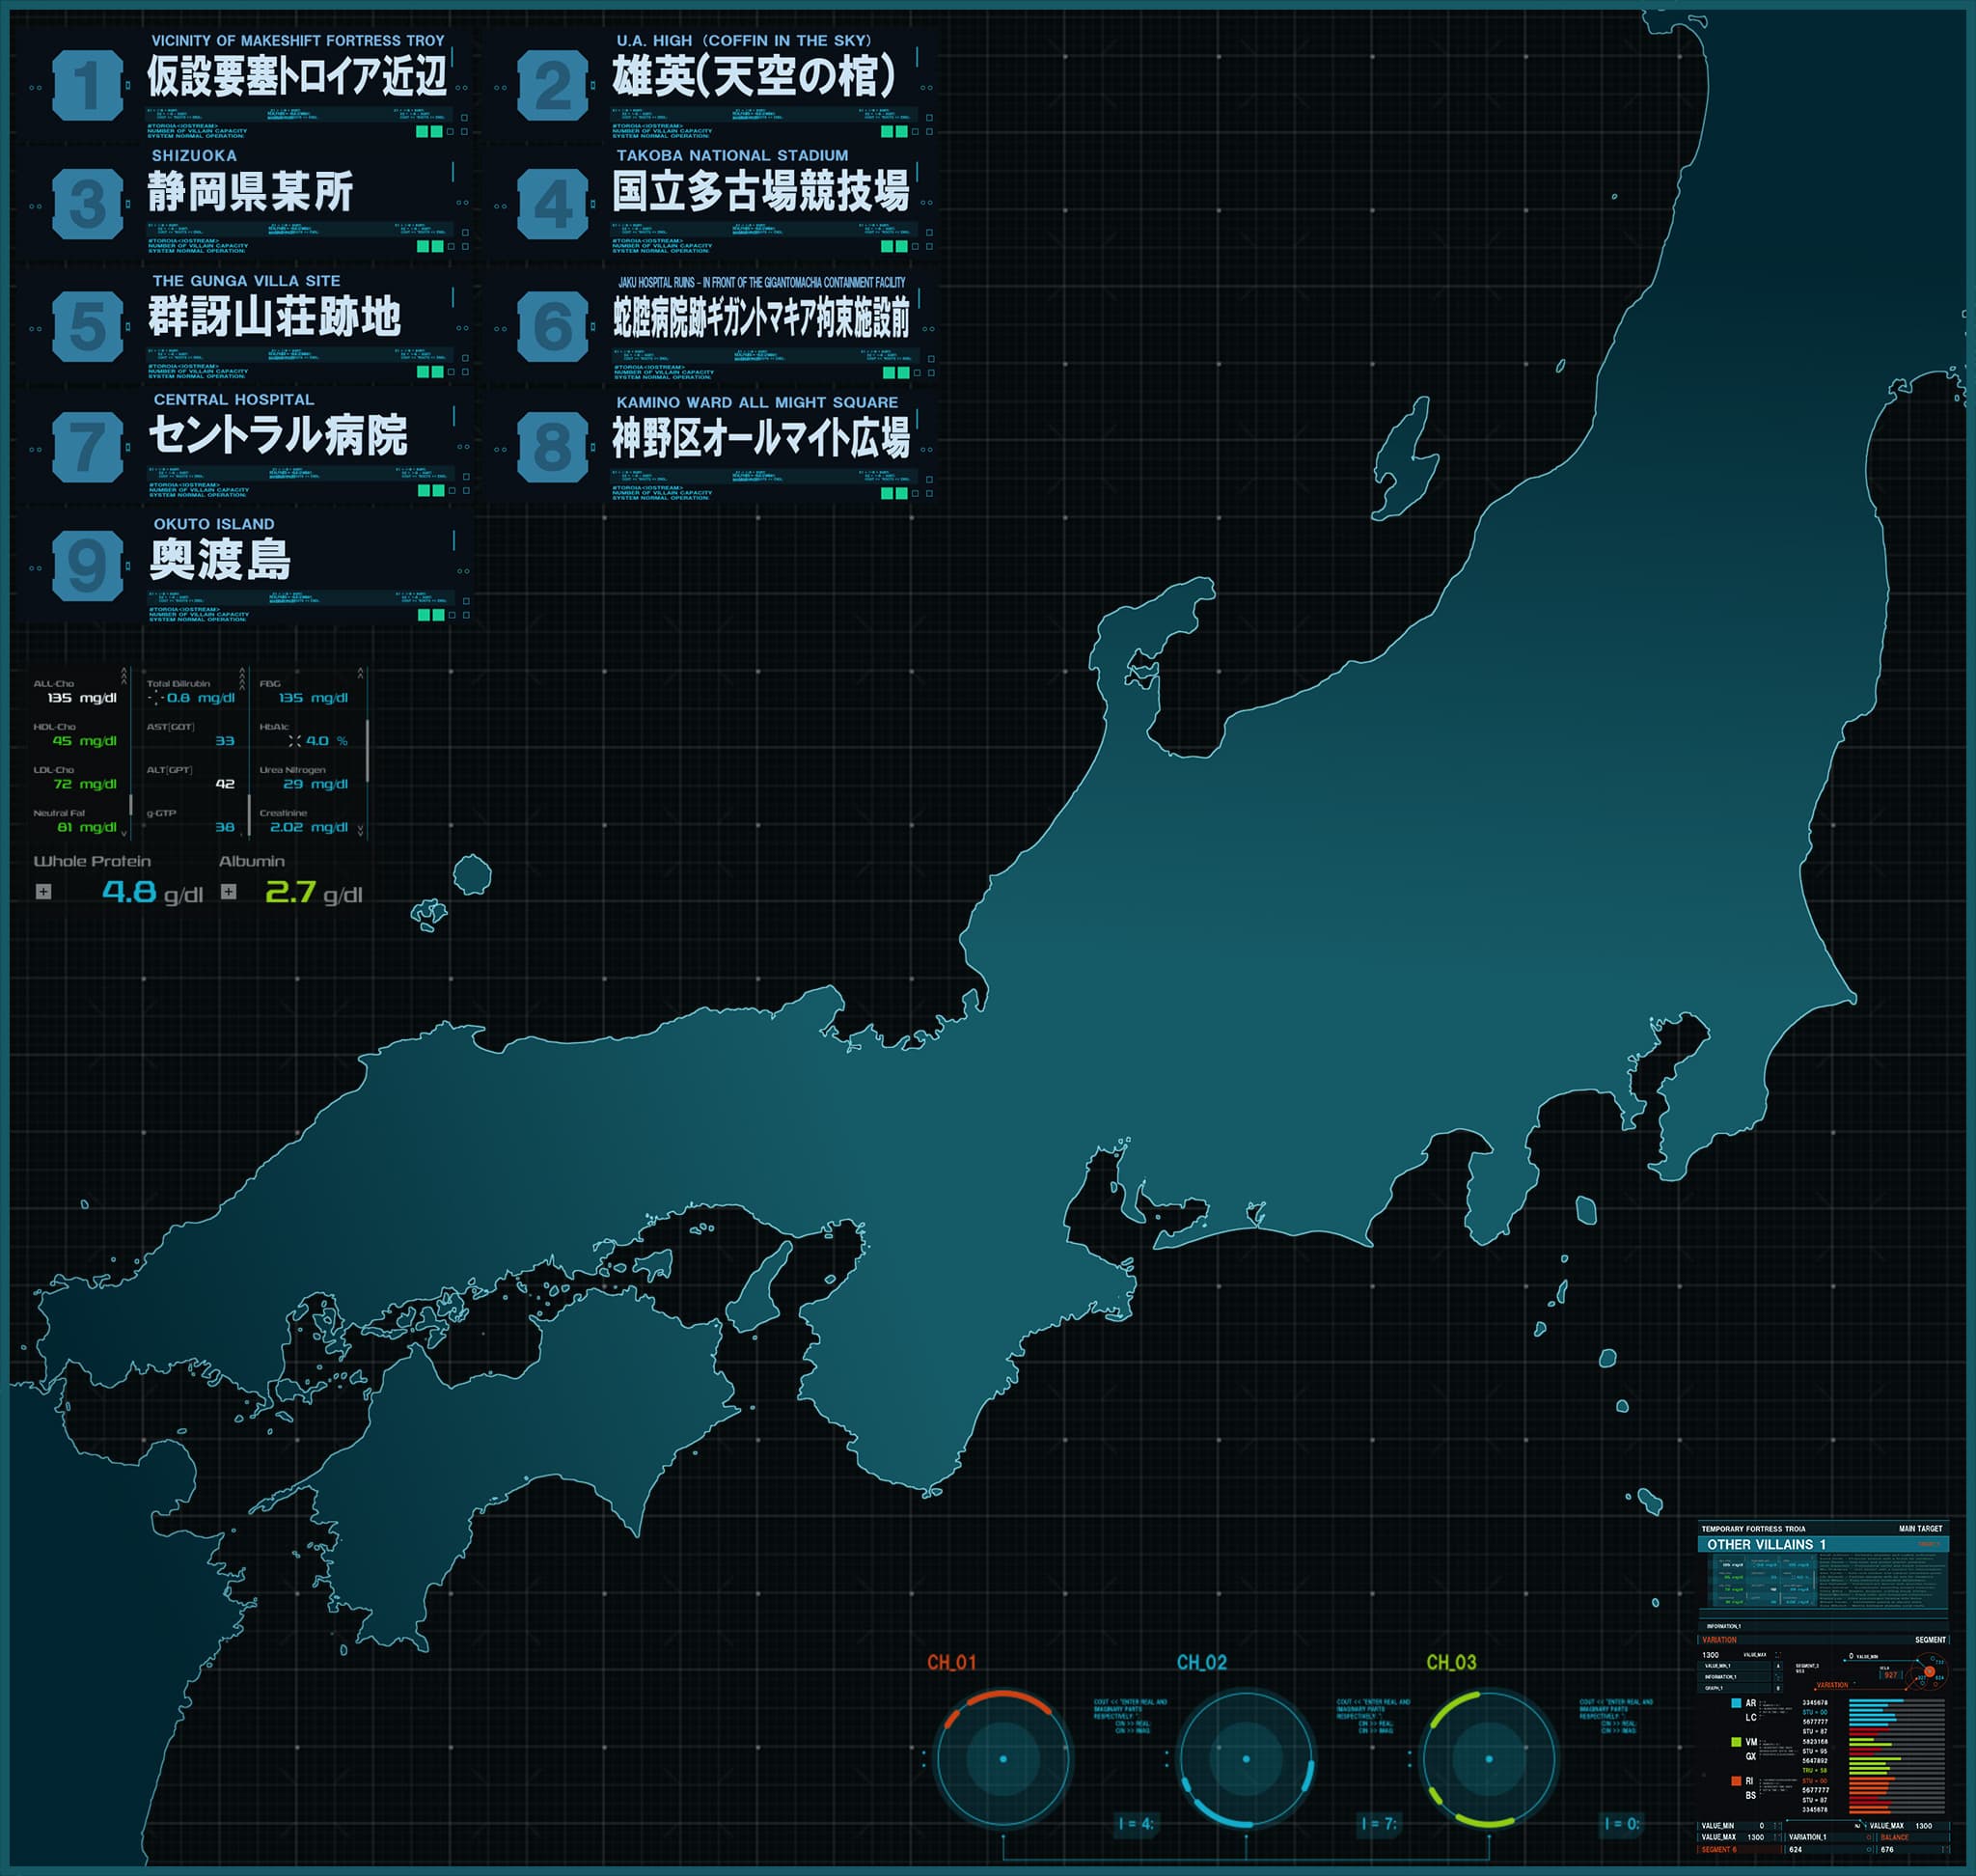Select the number 9 location badge
1976x1876 pixels.
click(x=88, y=565)
